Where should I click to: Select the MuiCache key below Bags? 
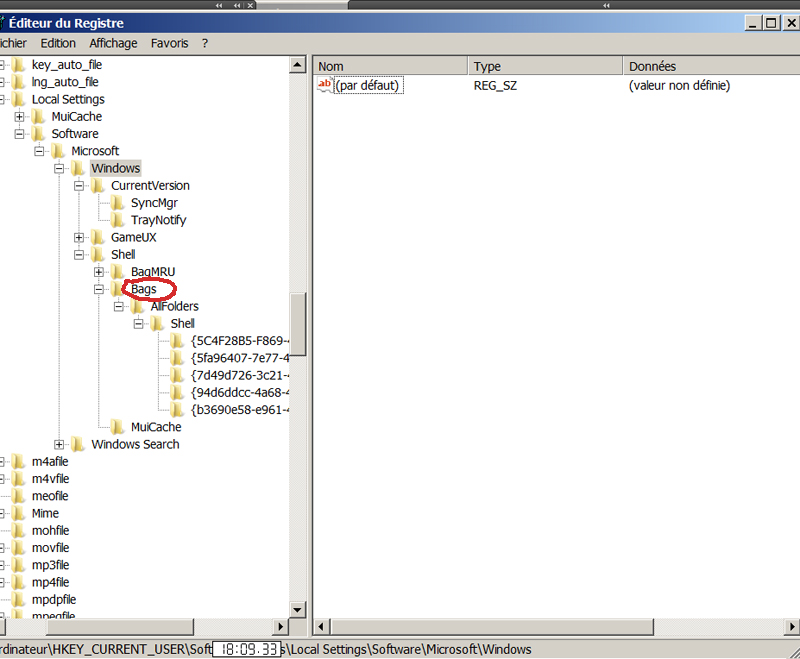click(156, 427)
